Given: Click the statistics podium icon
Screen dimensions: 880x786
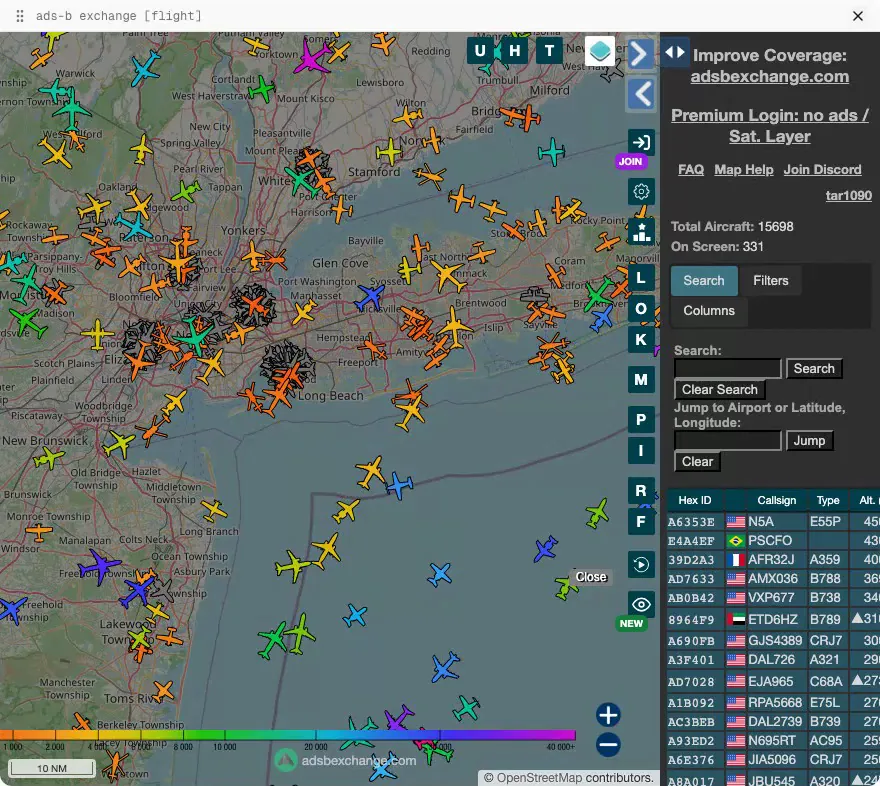Looking at the screenshot, I should point(641,232).
